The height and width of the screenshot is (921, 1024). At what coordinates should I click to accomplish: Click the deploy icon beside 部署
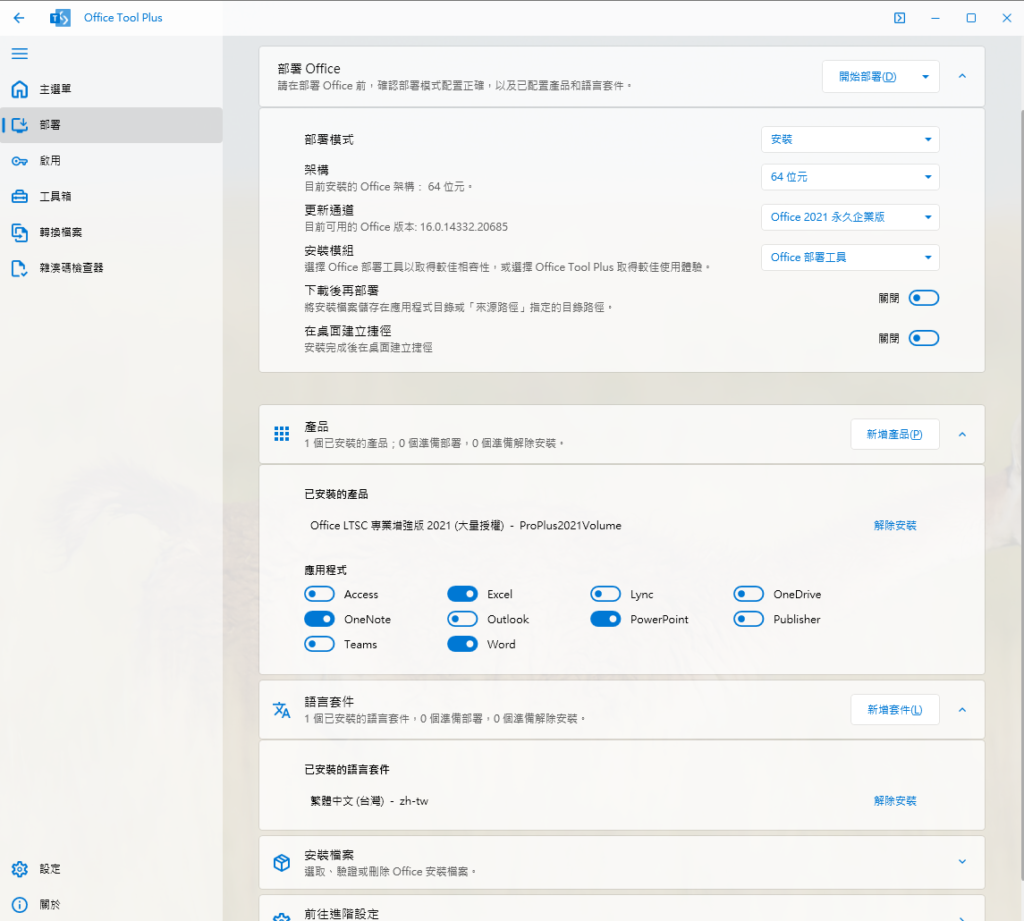[20, 125]
